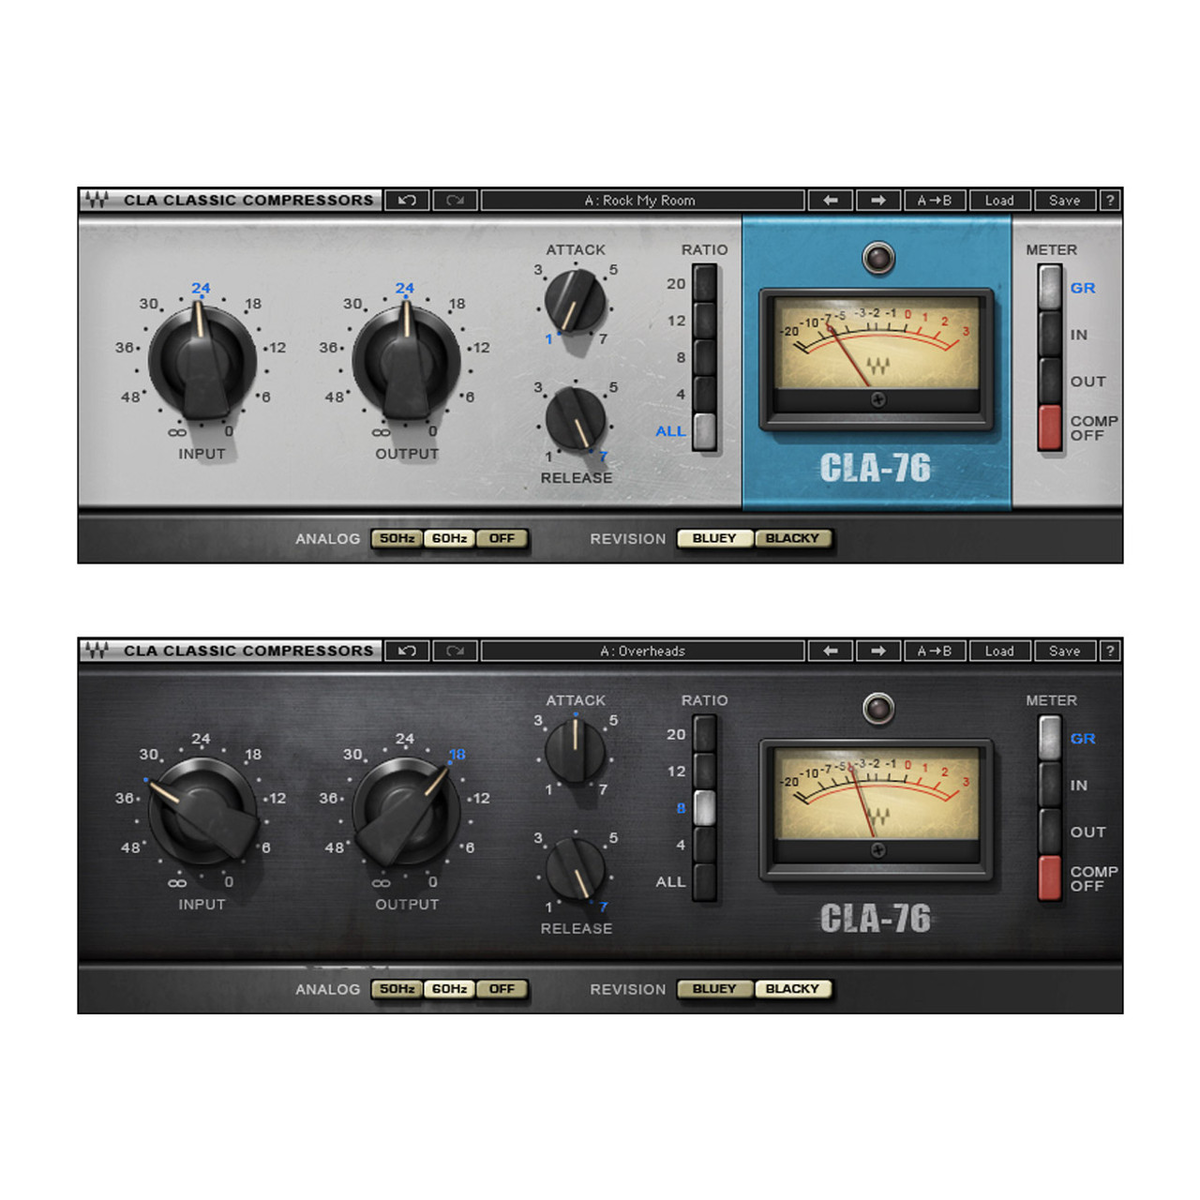Set meter to GR on top unit
The image size is (1200, 1200).
pyautogui.click(x=1050, y=287)
